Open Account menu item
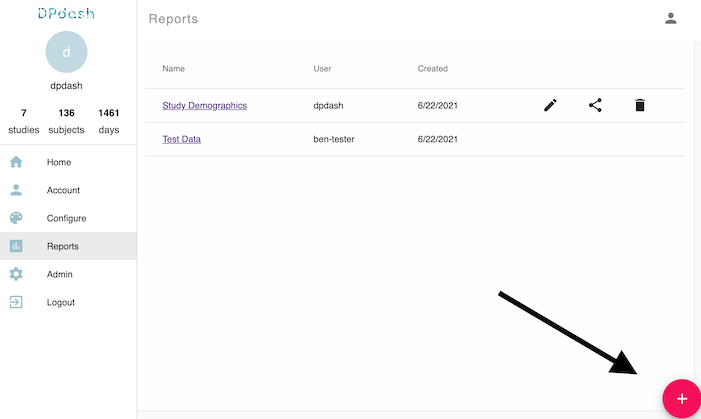This screenshot has height=419, width=701. [68, 190]
